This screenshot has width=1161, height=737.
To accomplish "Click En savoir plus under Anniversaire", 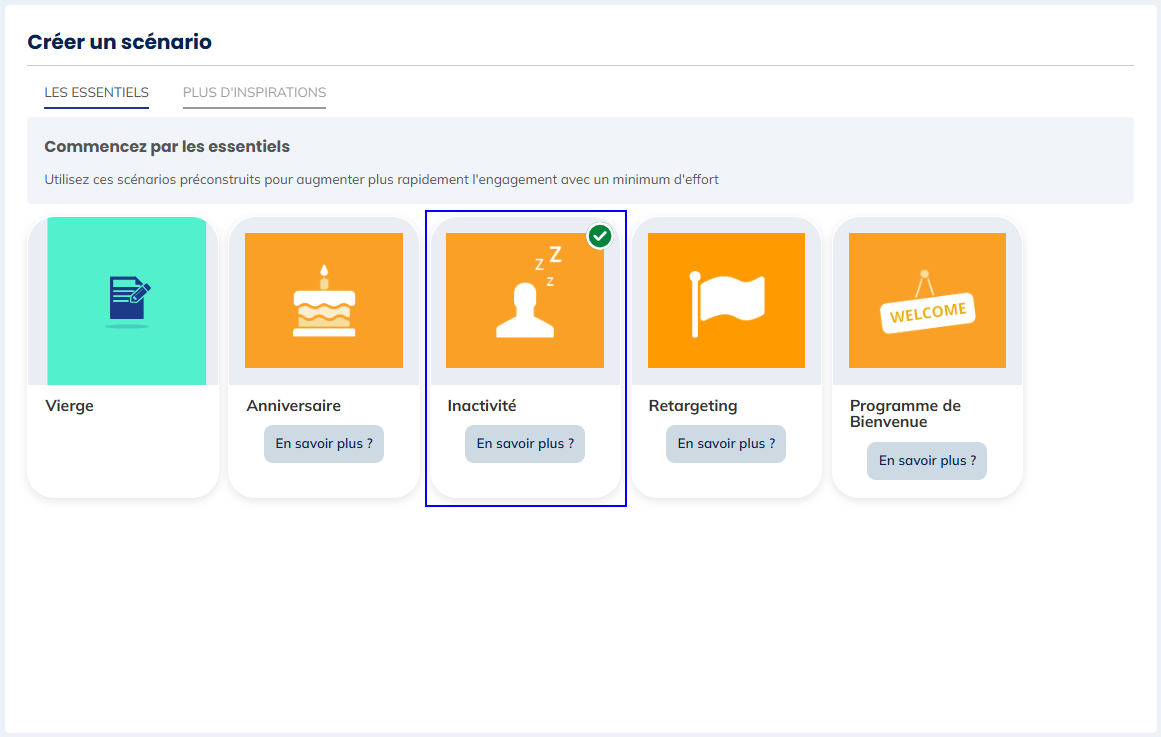I will 324,444.
